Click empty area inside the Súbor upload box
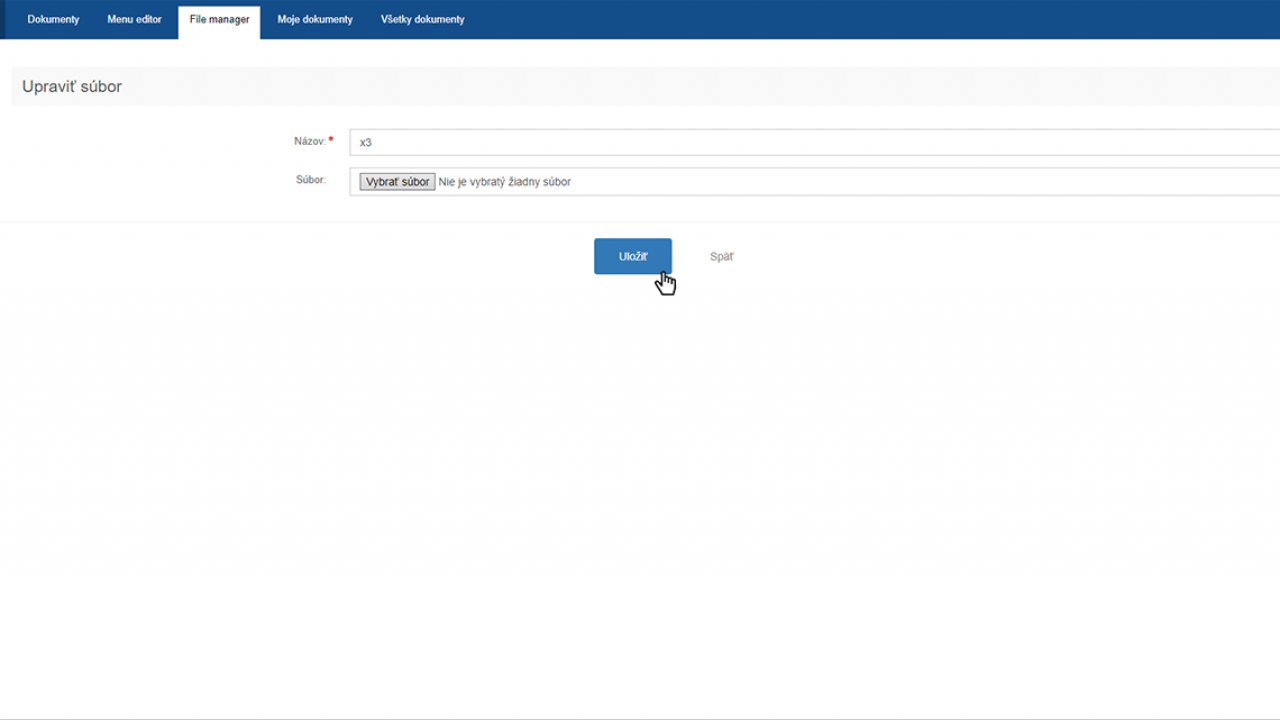 (900, 182)
